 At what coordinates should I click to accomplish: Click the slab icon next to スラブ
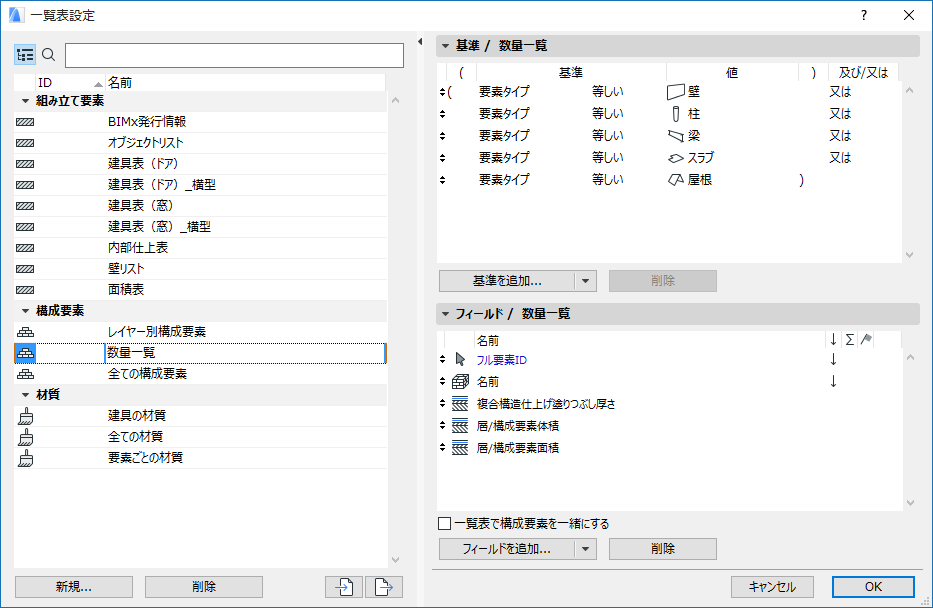[675, 158]
